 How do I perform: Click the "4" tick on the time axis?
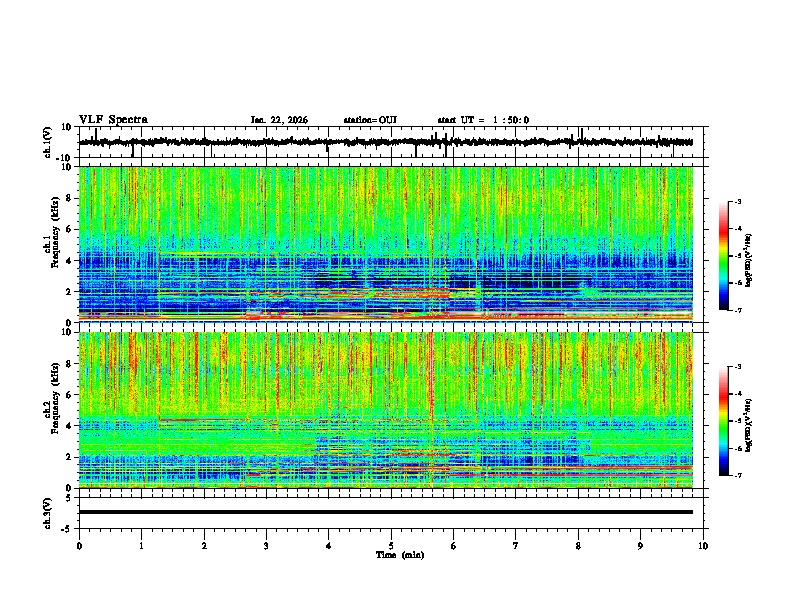(329, 546)
